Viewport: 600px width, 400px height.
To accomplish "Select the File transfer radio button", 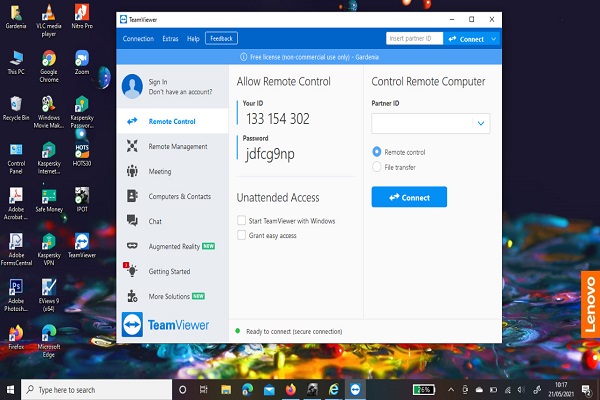I will pyautogui.click(x=377, y=167).
